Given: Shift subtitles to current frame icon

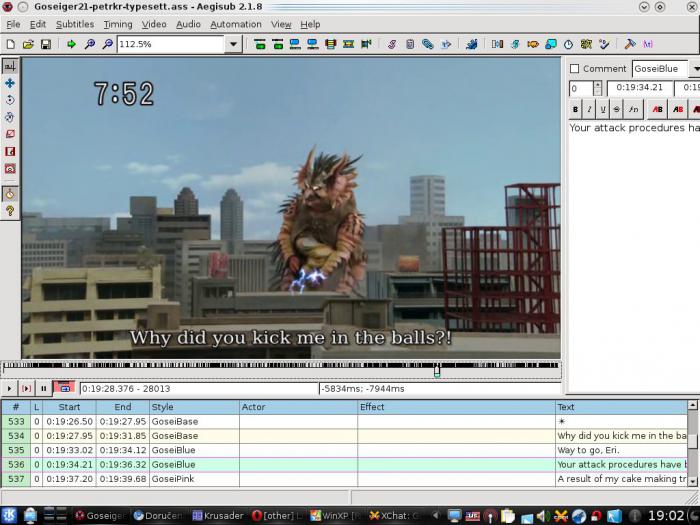Looking at the screenshot, I should pos(366,44).
